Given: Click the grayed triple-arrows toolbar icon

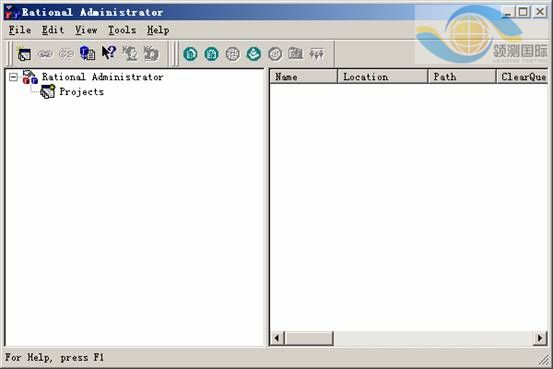Looking at the screenshot, I should point(316,54).
